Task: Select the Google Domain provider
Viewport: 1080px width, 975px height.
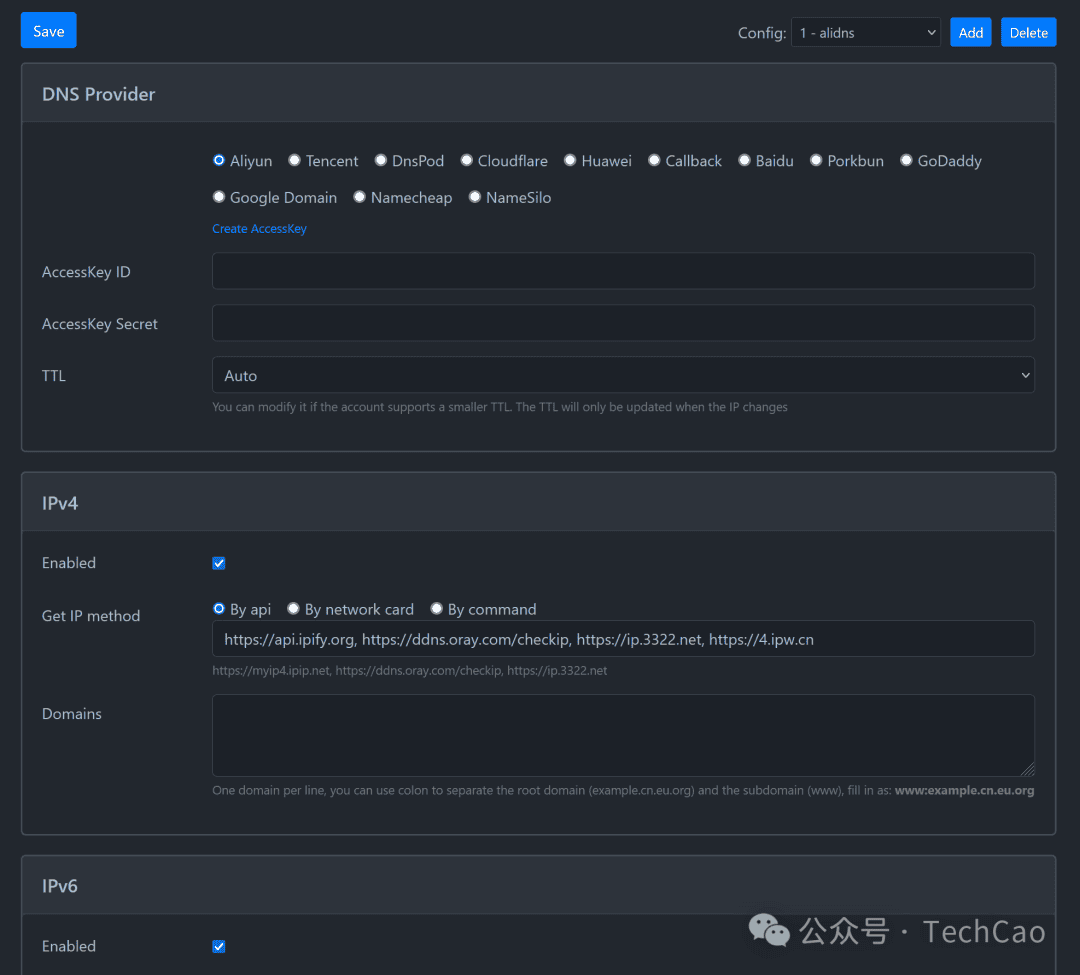Action: coord(219,197)
